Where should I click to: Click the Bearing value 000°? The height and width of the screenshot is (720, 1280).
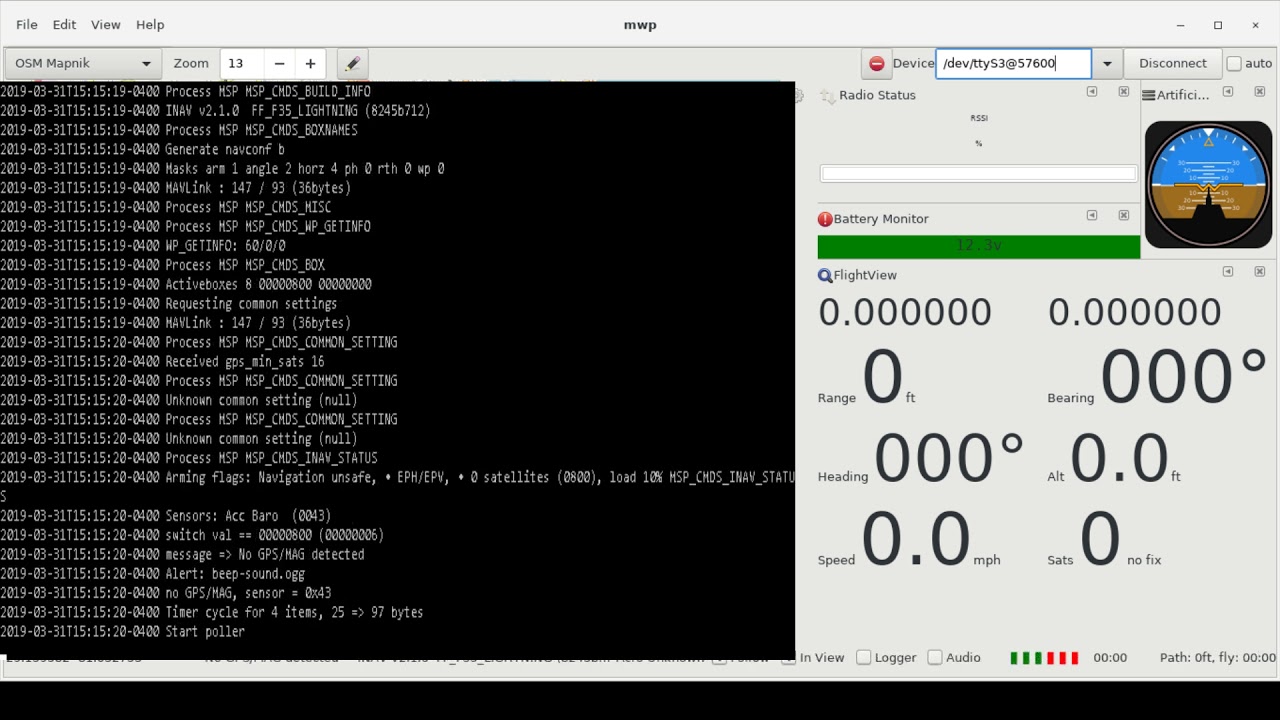tap(1184, 377)
